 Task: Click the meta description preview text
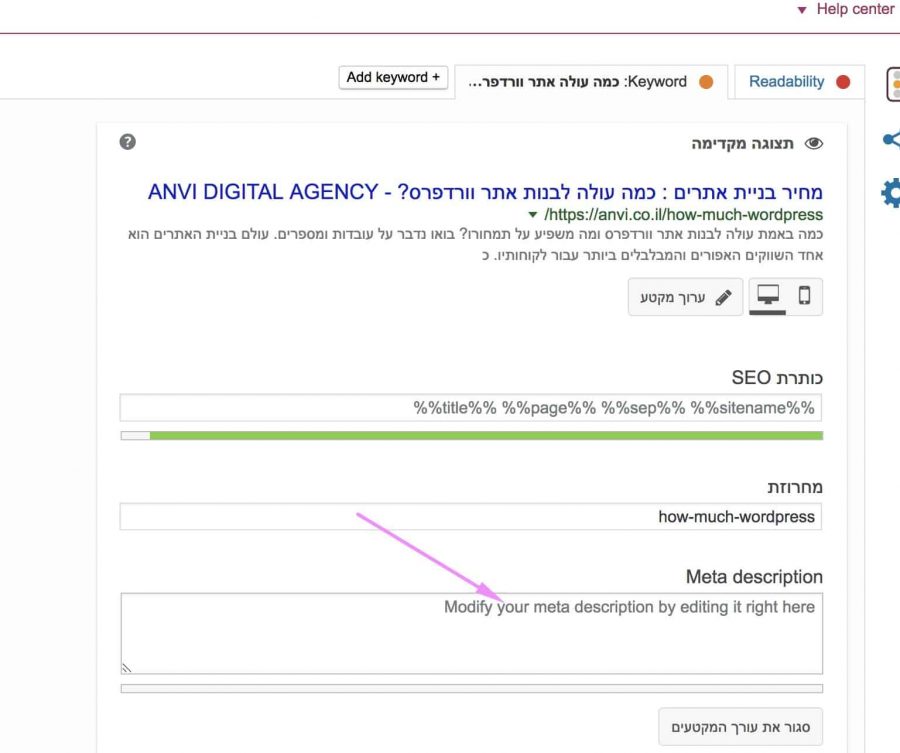(x=475, y=244)
